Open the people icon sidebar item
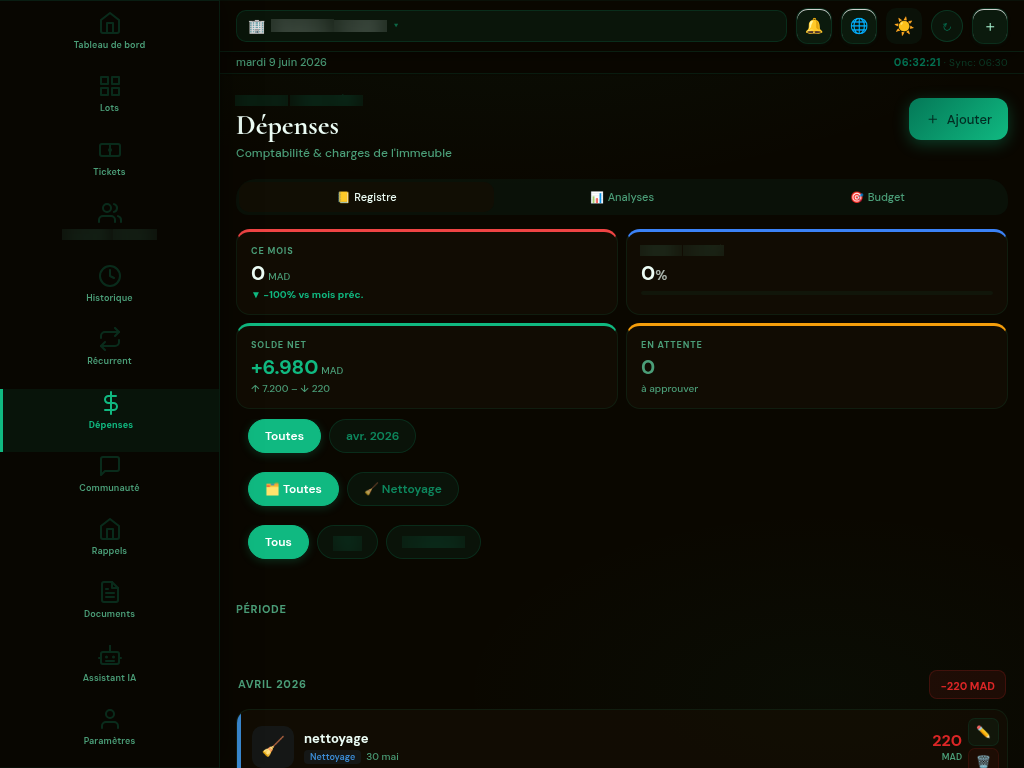1024x768 pixels. tap(109, 221)
